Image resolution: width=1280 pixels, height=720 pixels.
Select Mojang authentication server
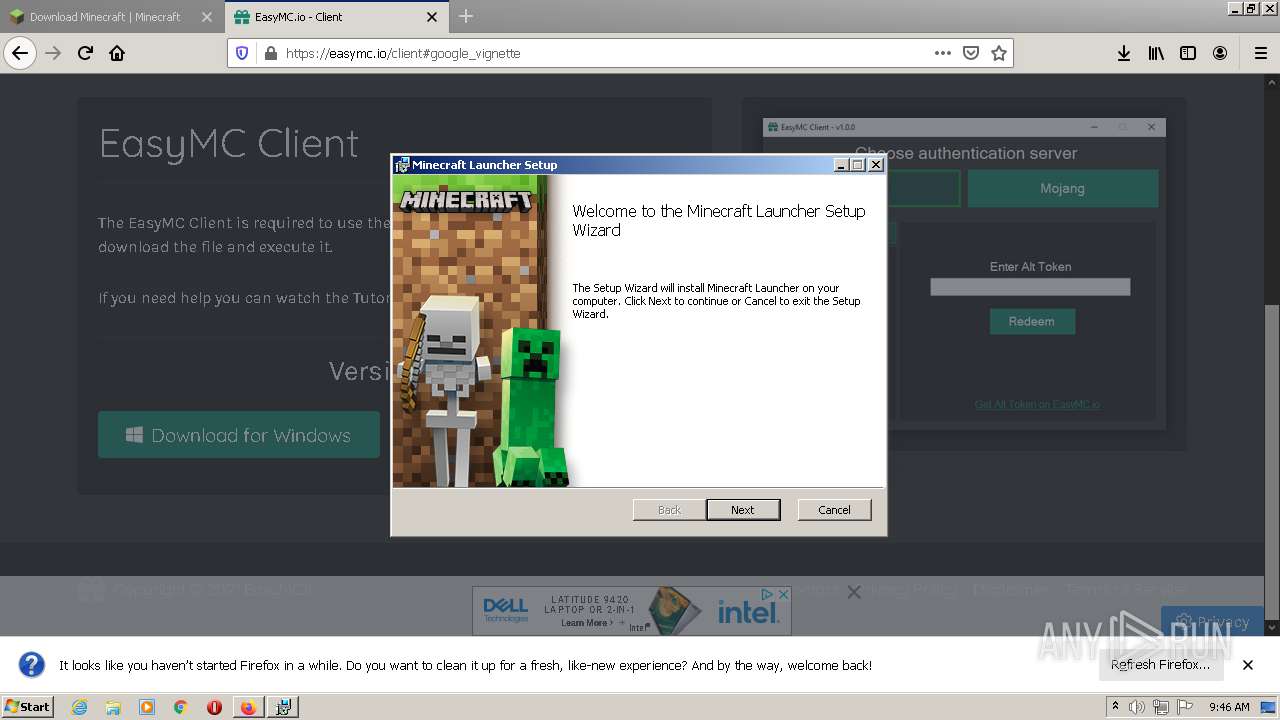tap(1062, 188)
